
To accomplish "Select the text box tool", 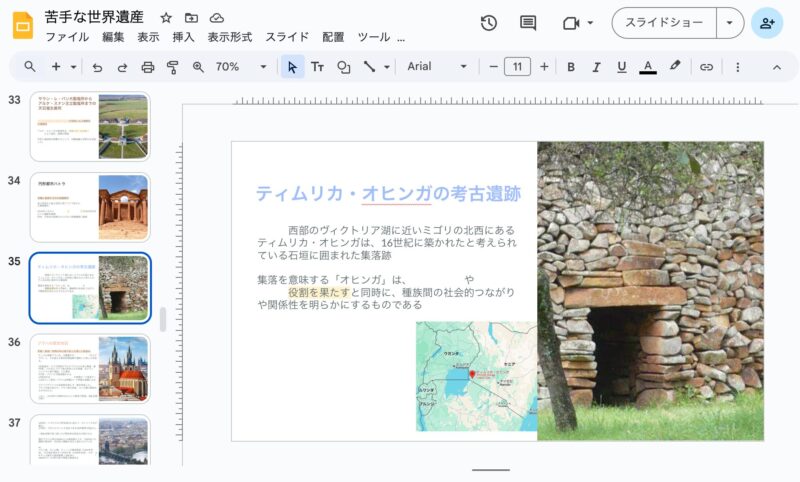I will 317,67.
